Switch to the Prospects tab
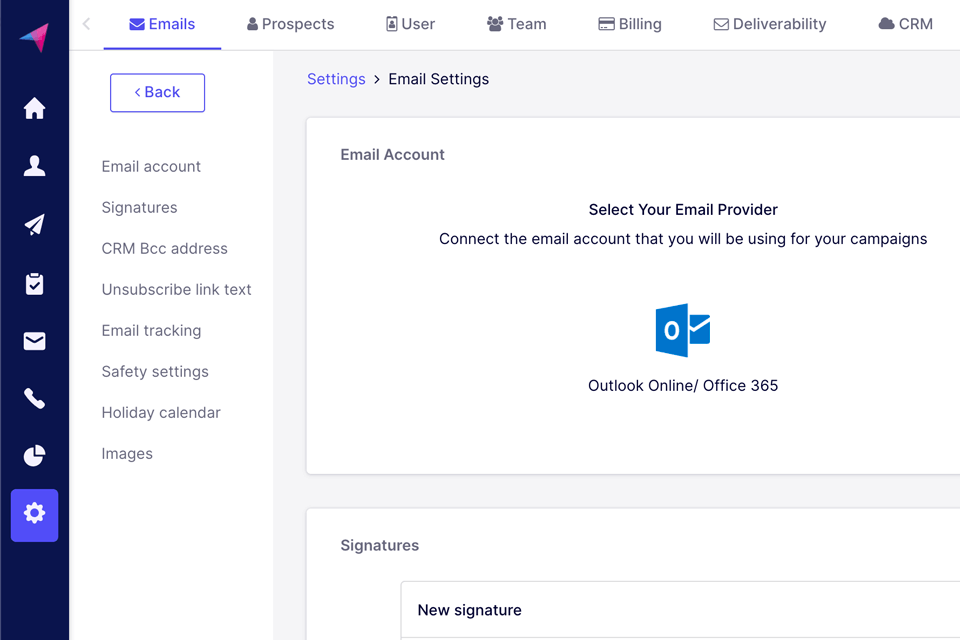 291,24
